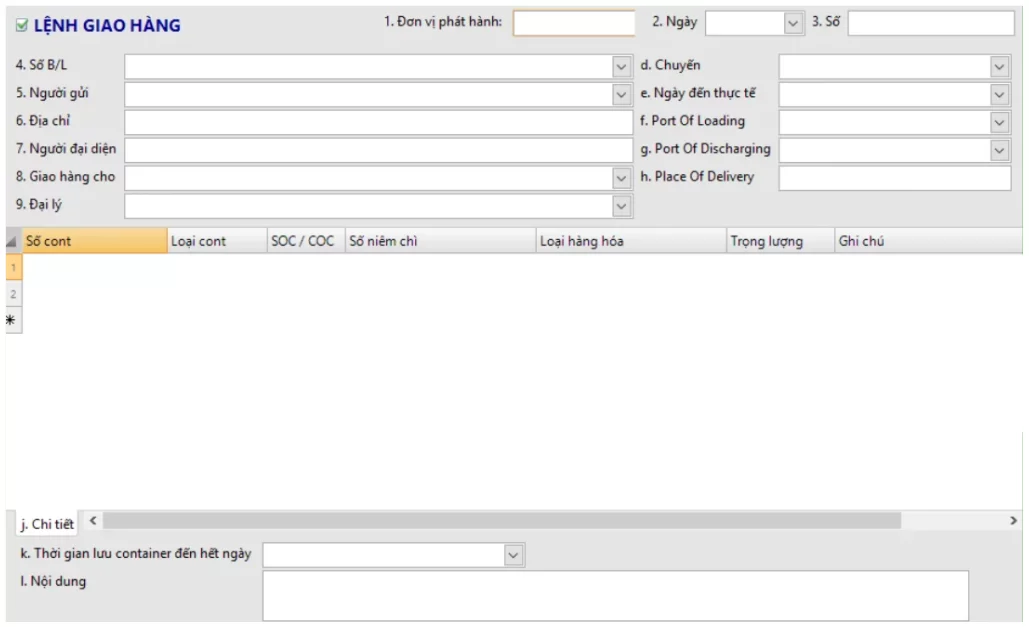Expand the Port Of Loading dropdown
1029x627 pixels.
[1000, 123]
